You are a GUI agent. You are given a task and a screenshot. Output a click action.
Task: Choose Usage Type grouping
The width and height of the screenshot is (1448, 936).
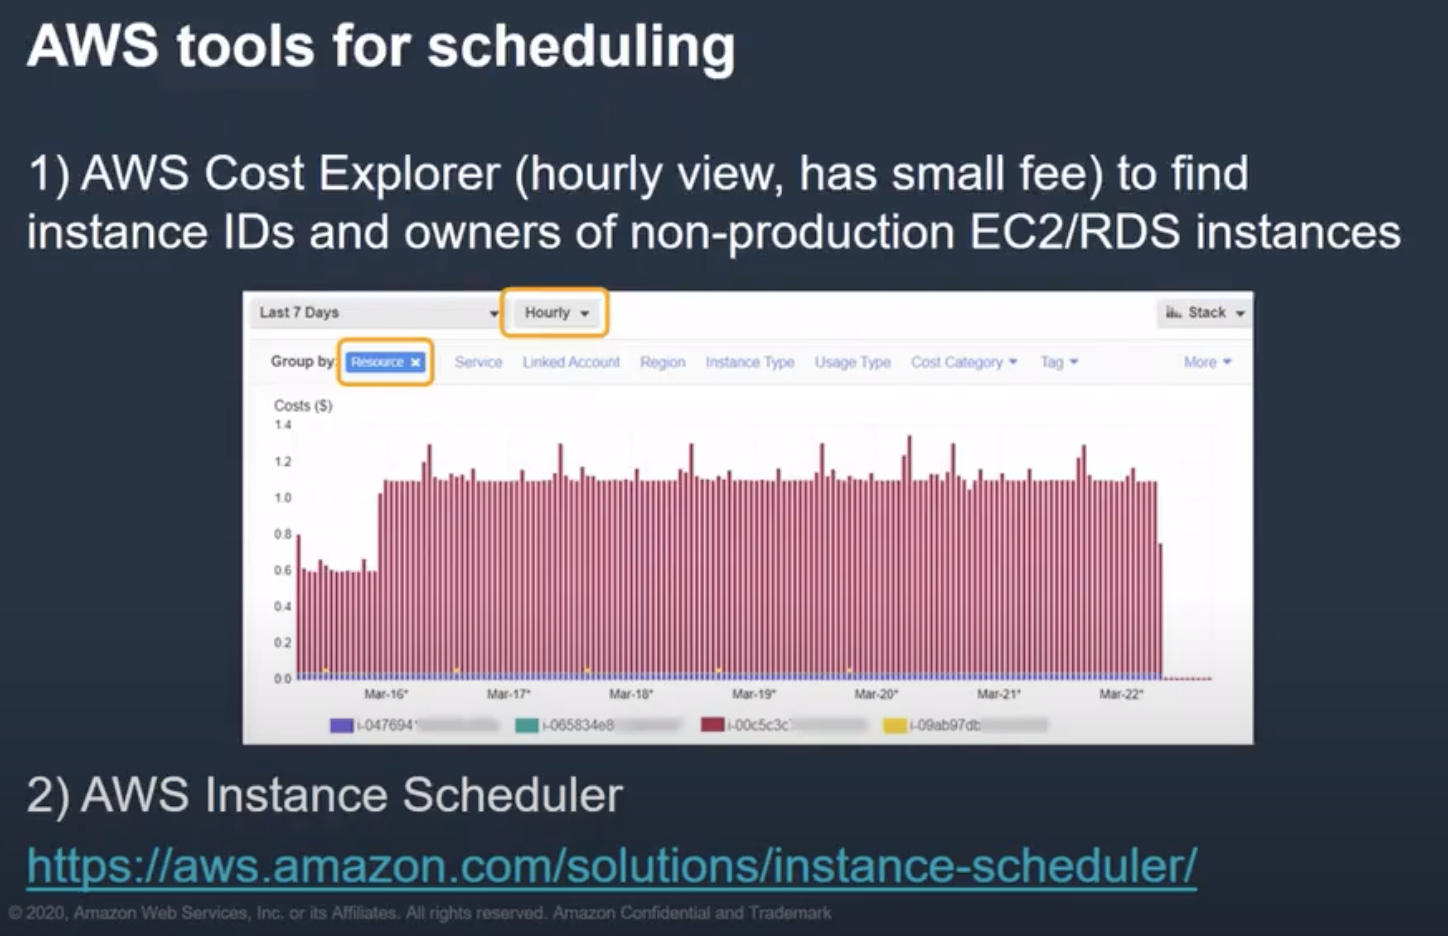click(852, 362)
